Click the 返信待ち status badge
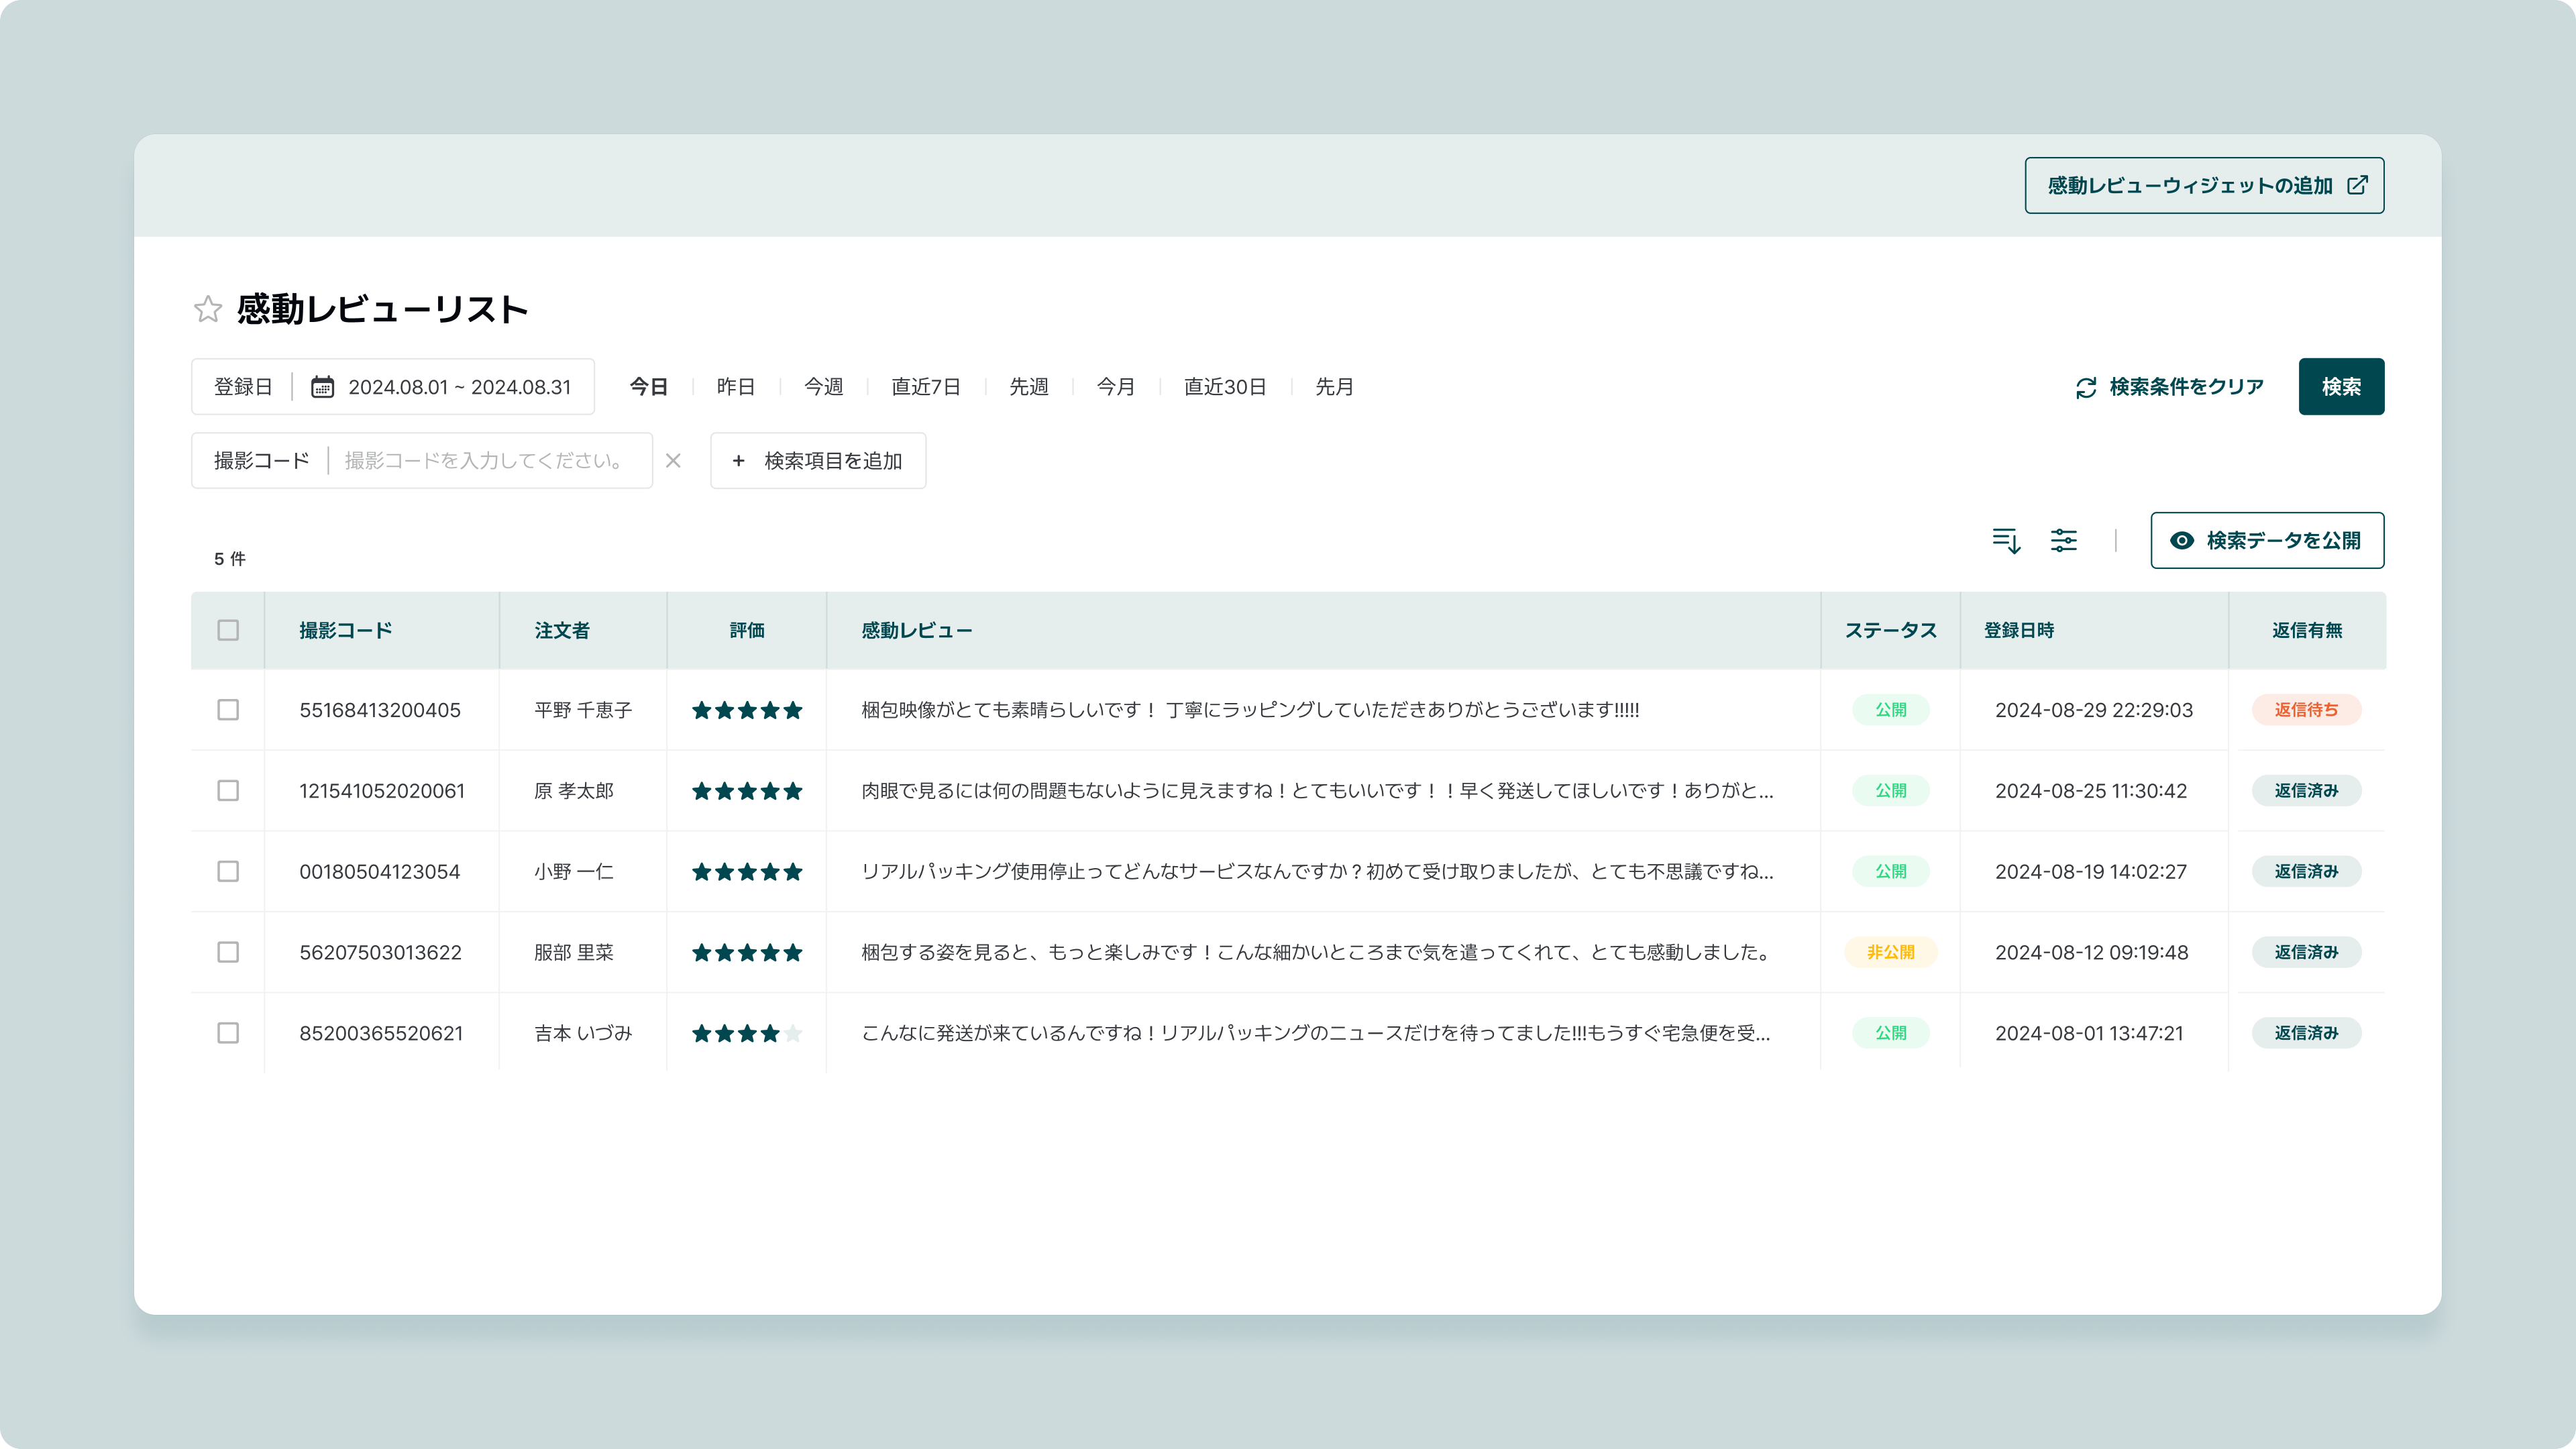Screen dimensions: 2576x1449 [x=2306, y=710]
